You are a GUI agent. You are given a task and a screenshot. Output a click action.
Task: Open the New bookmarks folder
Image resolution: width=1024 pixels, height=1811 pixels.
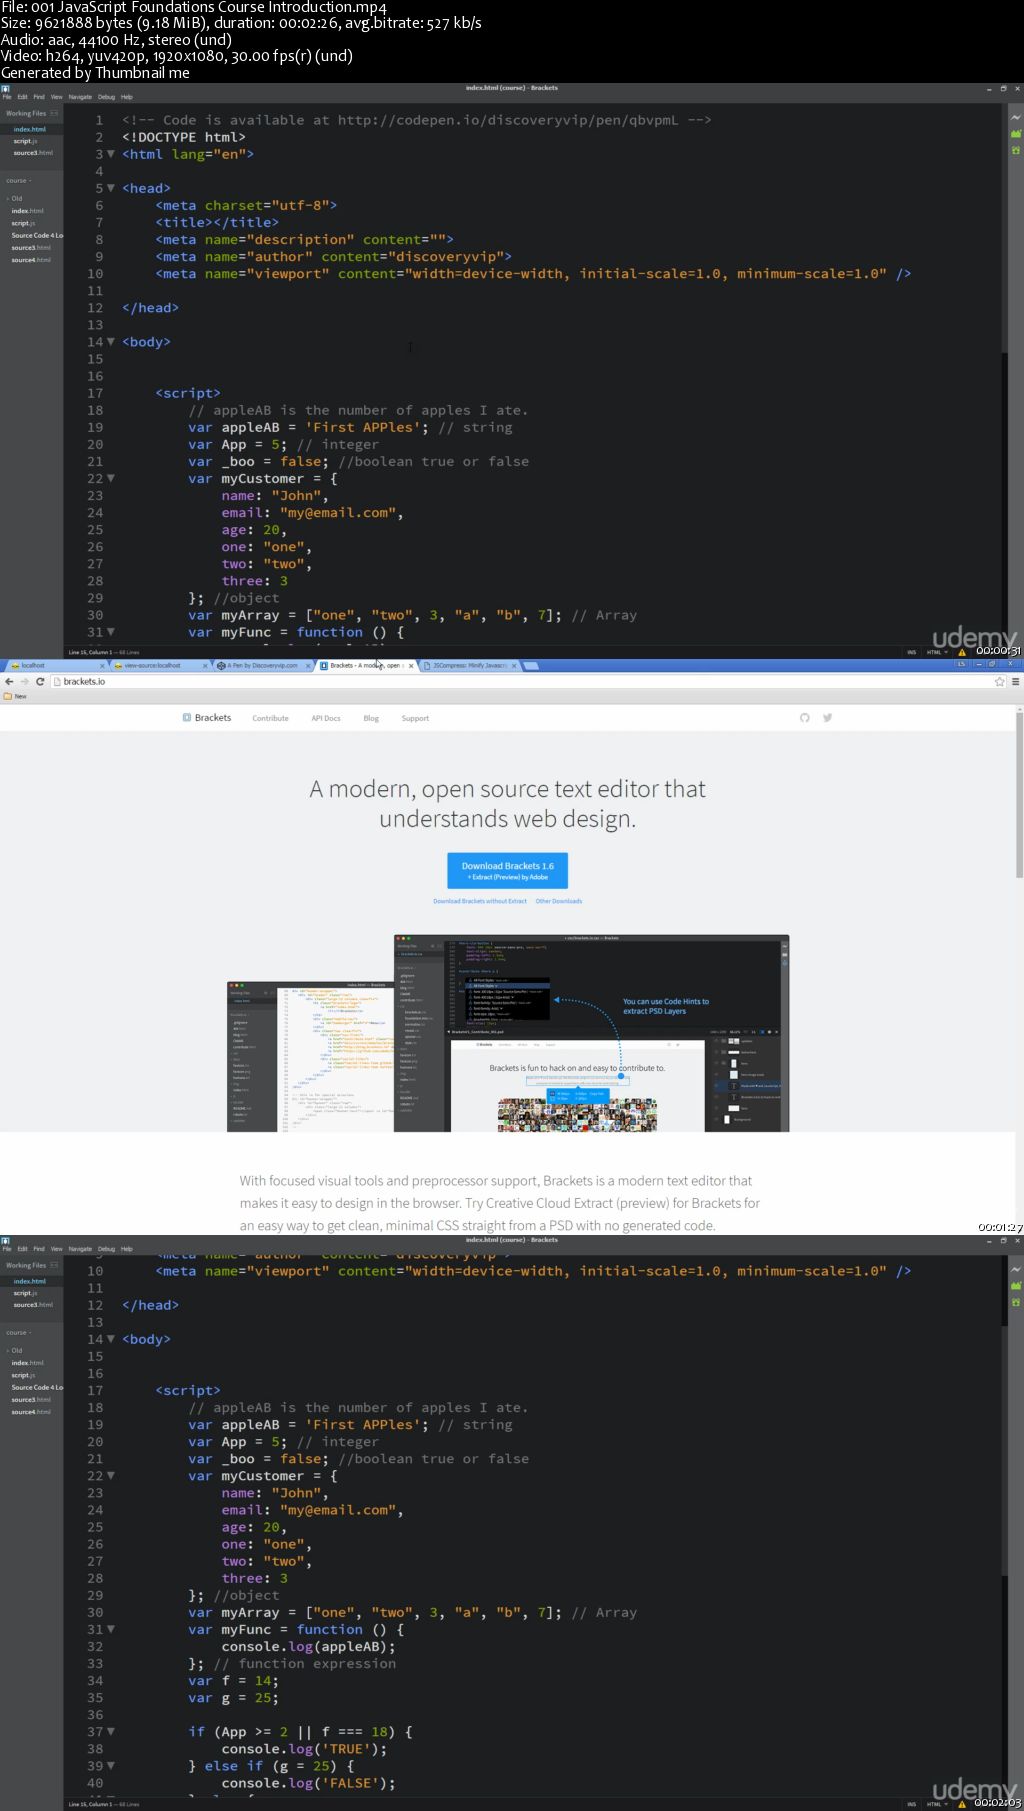click(x=15, y=696)
